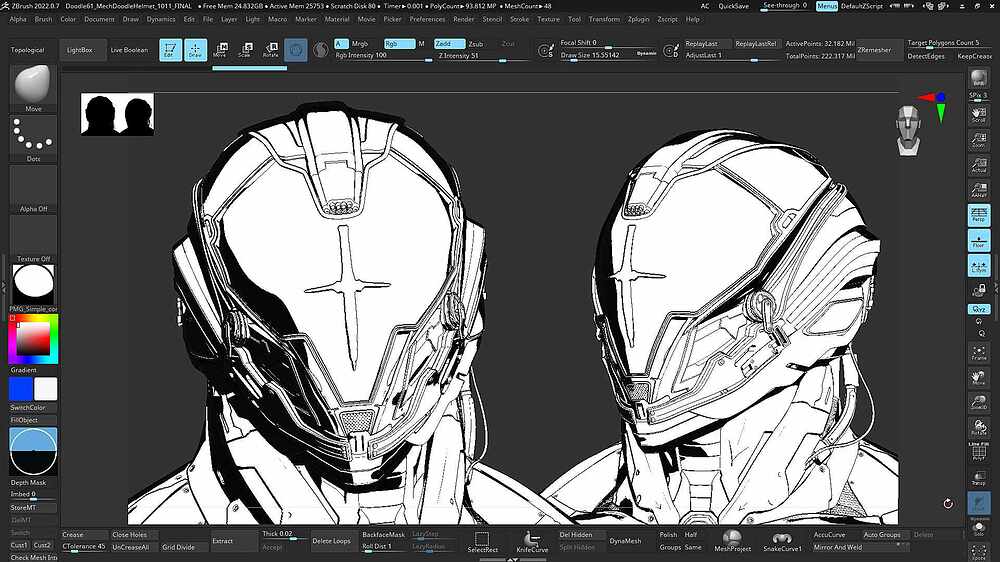Click the Extract button
This screenshot has height=562, width=1000.
[x=235, y=541]
